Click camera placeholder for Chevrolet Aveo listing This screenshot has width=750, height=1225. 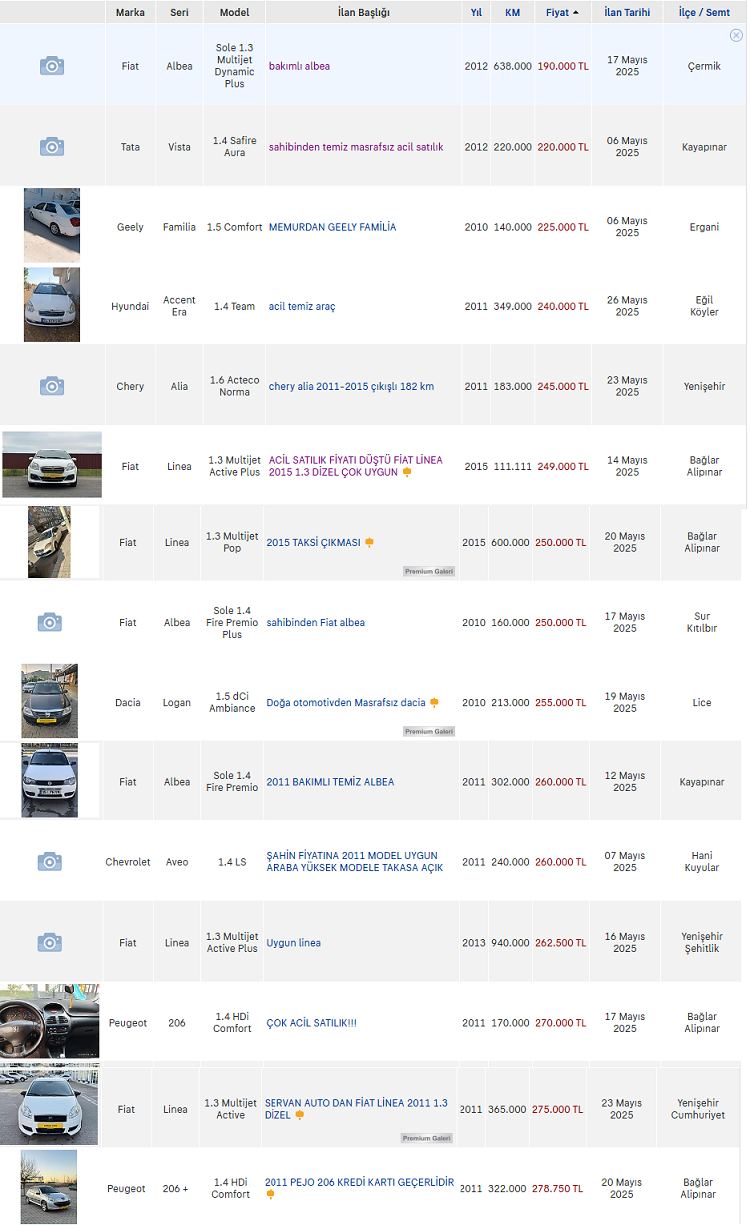tap(50, 861)
